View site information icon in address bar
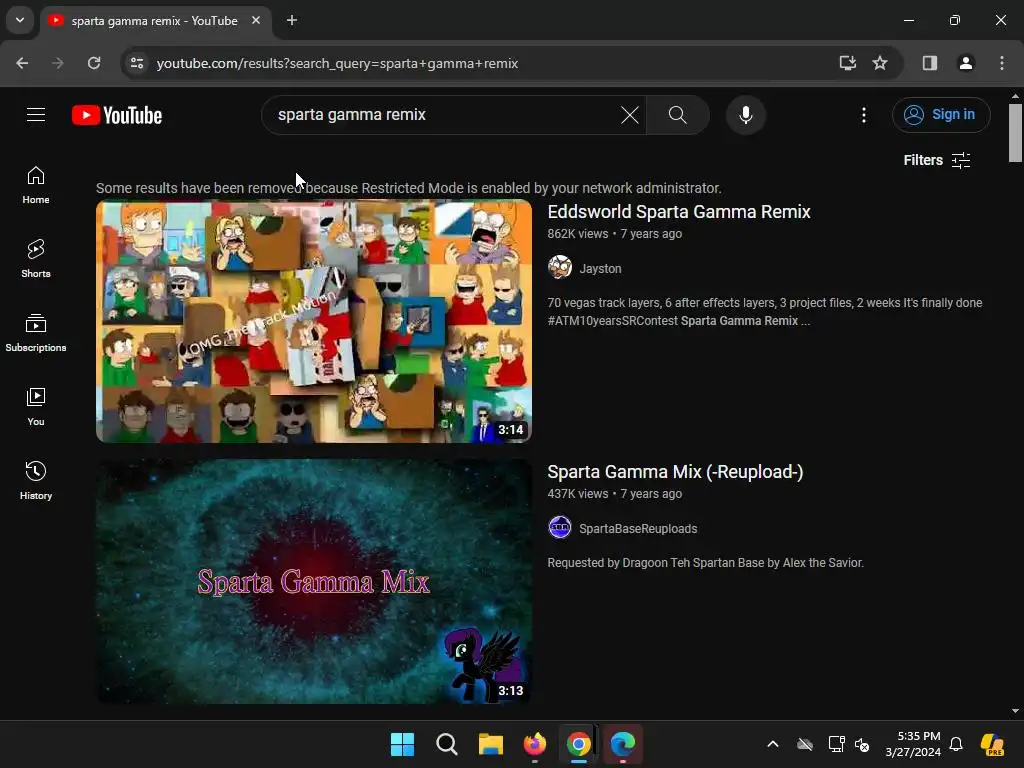The height and width of the screenshot is (768, 1024). (x=137, y=63)
